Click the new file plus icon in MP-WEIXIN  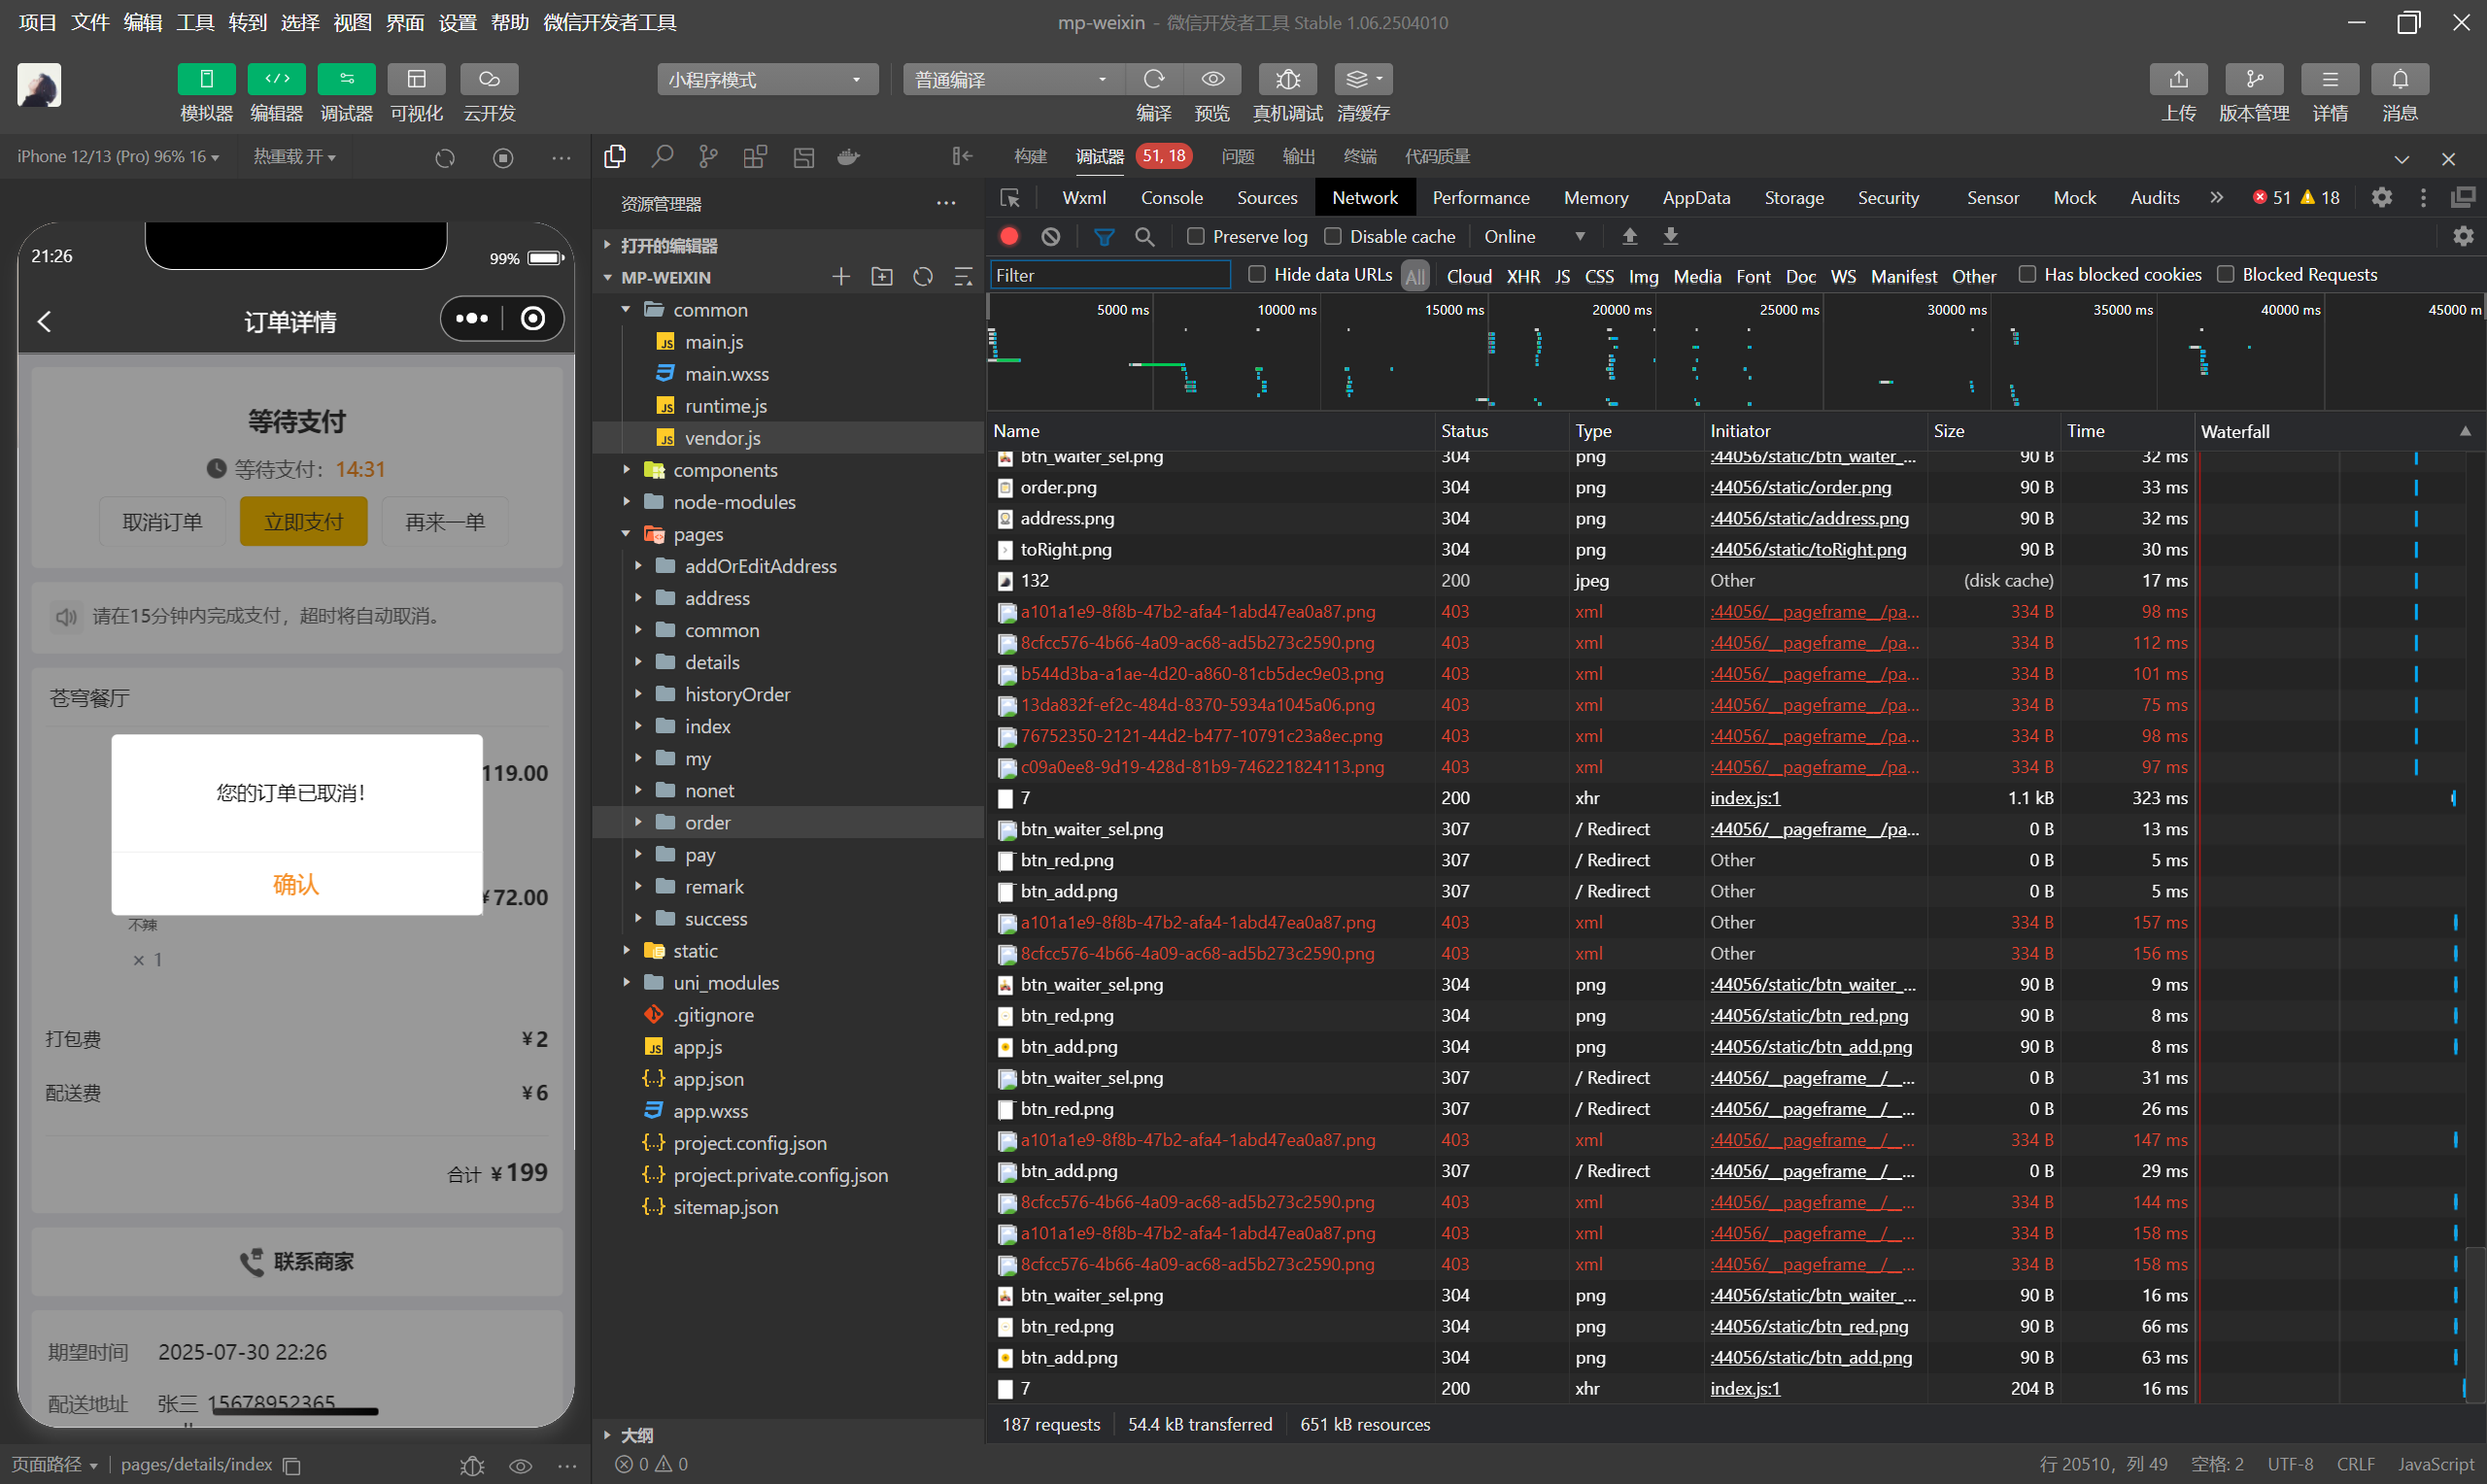pos(840,277)
